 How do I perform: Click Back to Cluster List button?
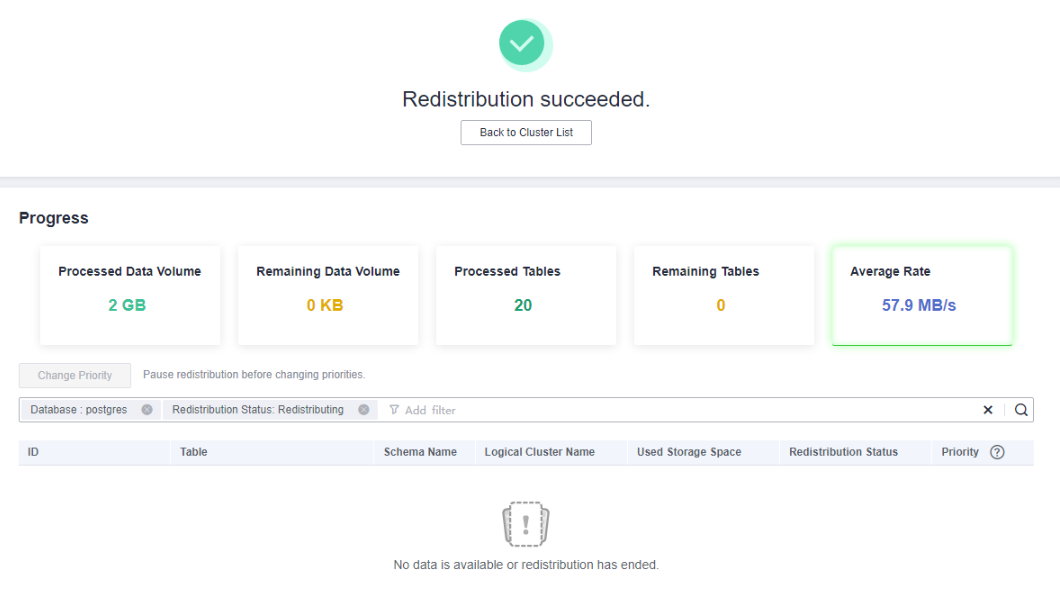(x=526, y=132)
